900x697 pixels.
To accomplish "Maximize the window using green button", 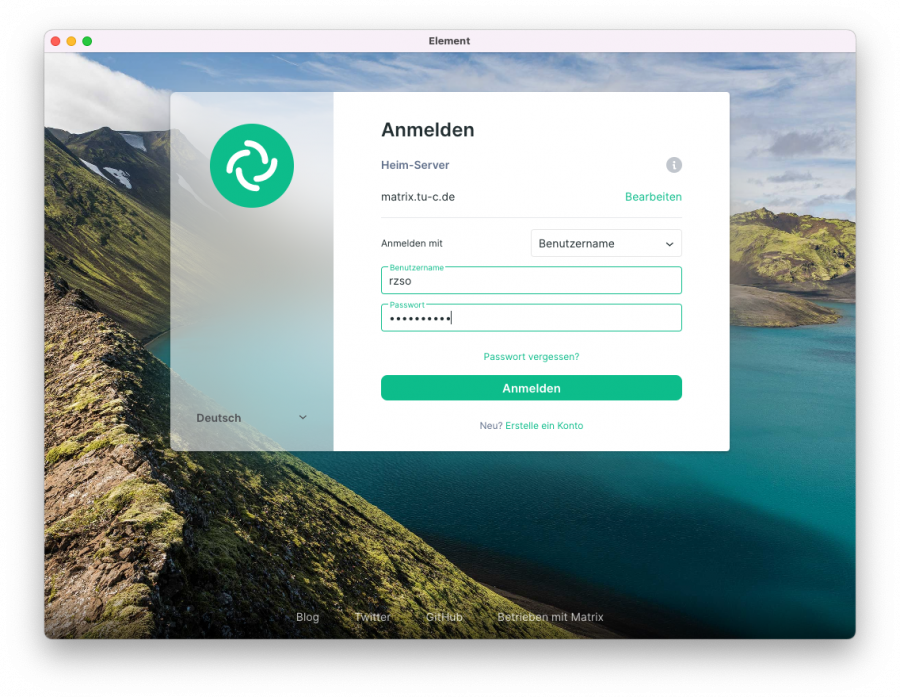I will 87,41.
